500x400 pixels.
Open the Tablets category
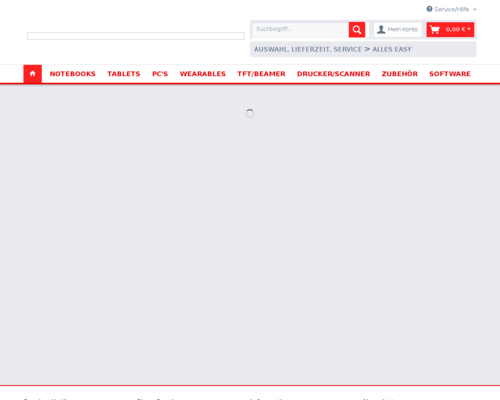tap(124, 74)
